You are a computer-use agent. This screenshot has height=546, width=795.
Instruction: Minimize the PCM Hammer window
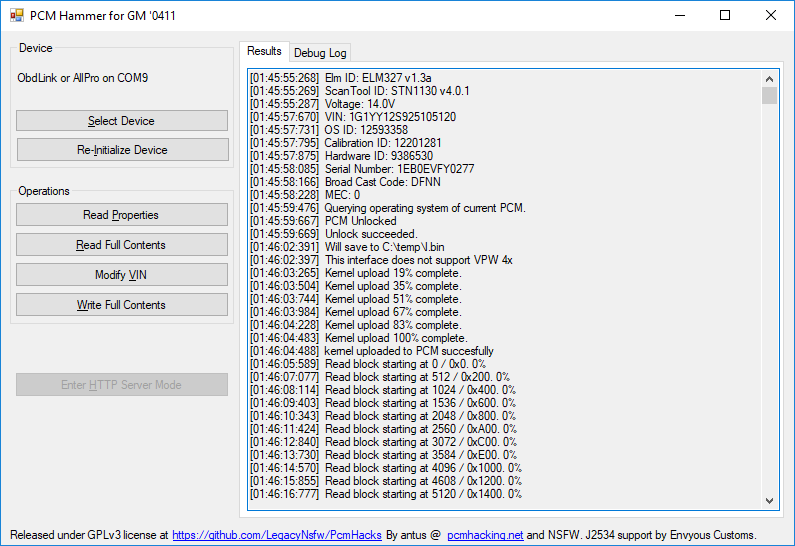coord(679,16)
